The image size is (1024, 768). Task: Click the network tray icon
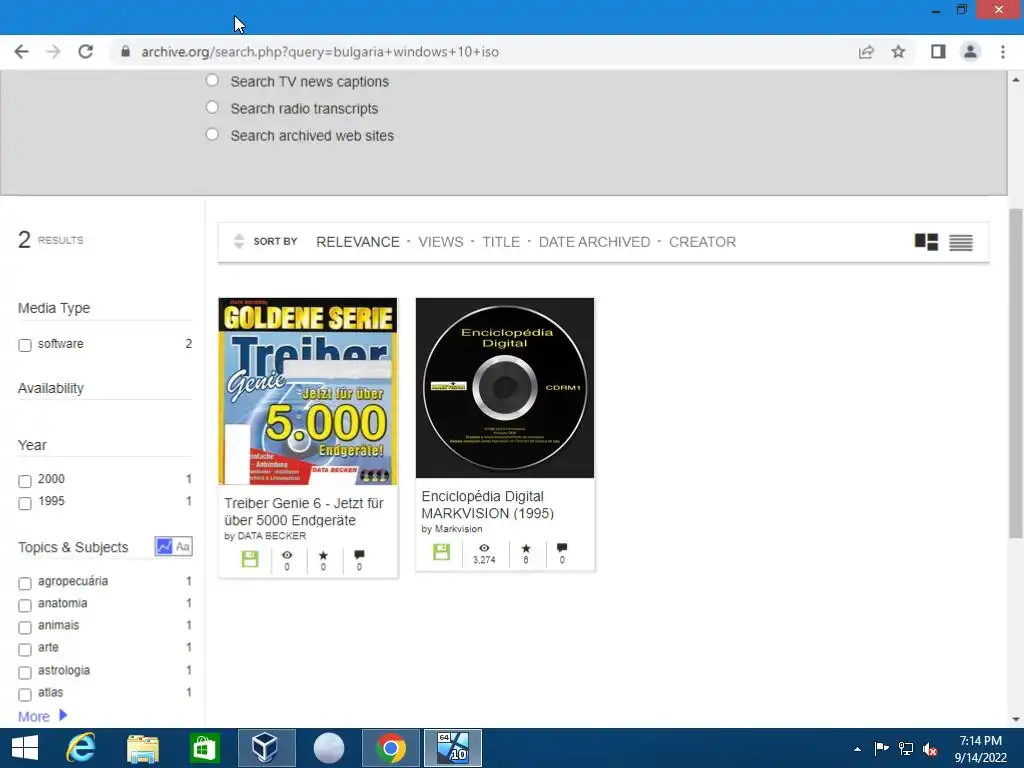tap(906, 749)
